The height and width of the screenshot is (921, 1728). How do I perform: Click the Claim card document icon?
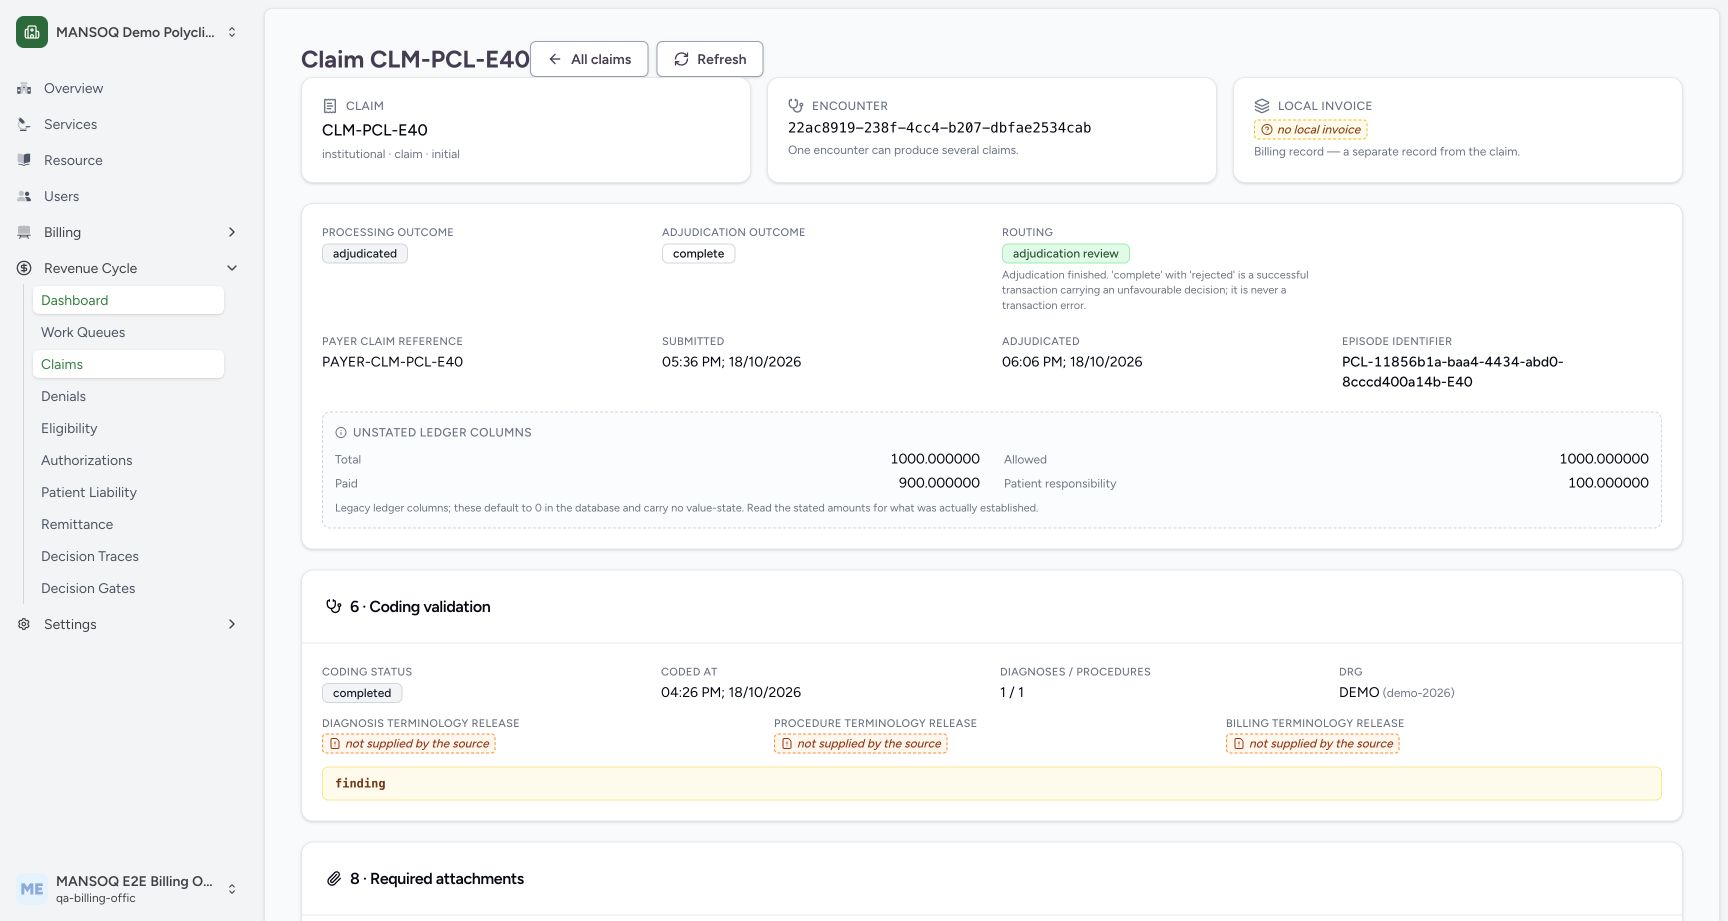coord(330,106)
